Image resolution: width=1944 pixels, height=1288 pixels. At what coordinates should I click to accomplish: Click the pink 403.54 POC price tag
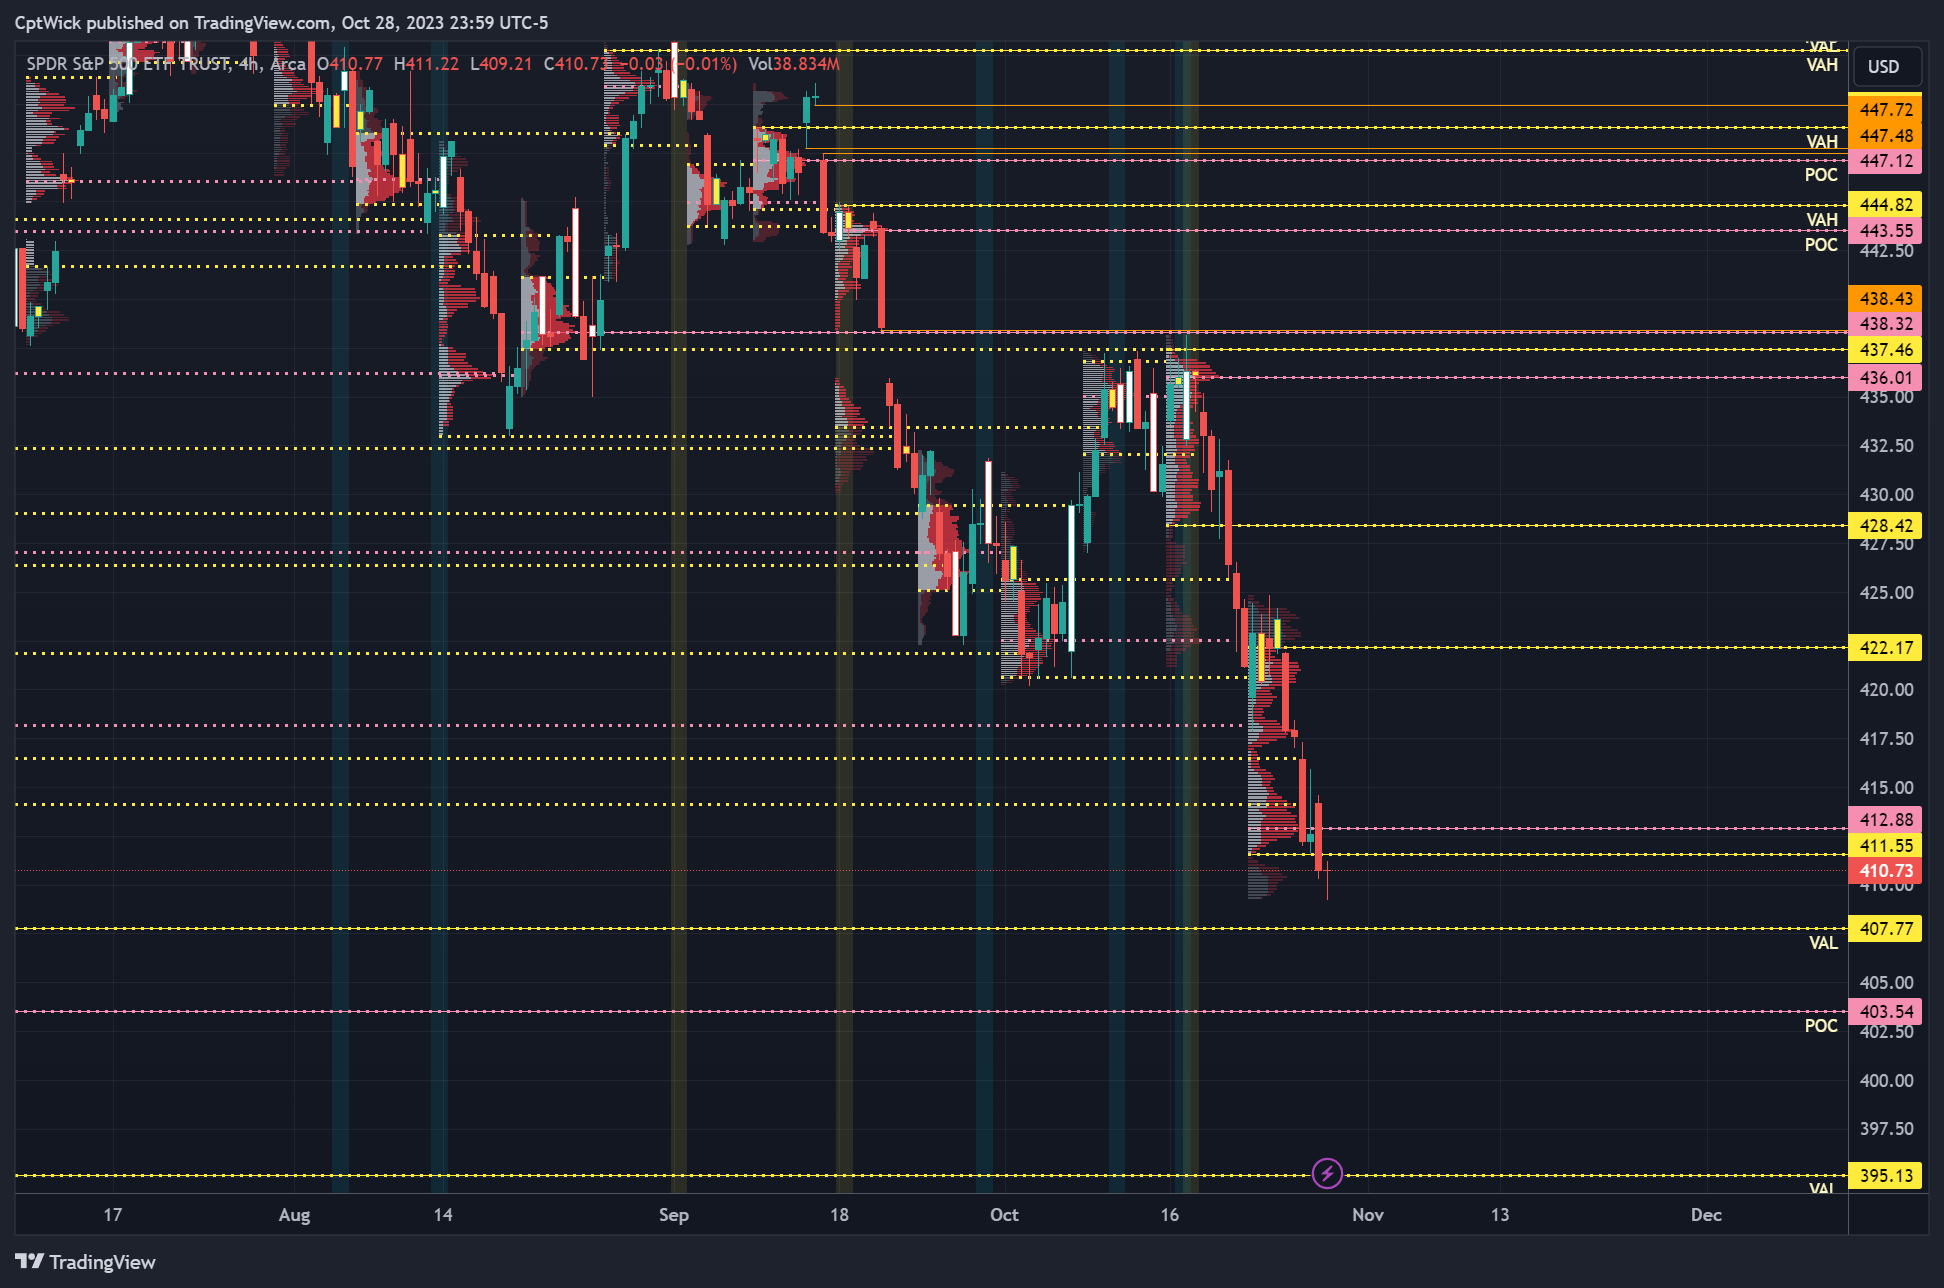coord(1885,1012)
